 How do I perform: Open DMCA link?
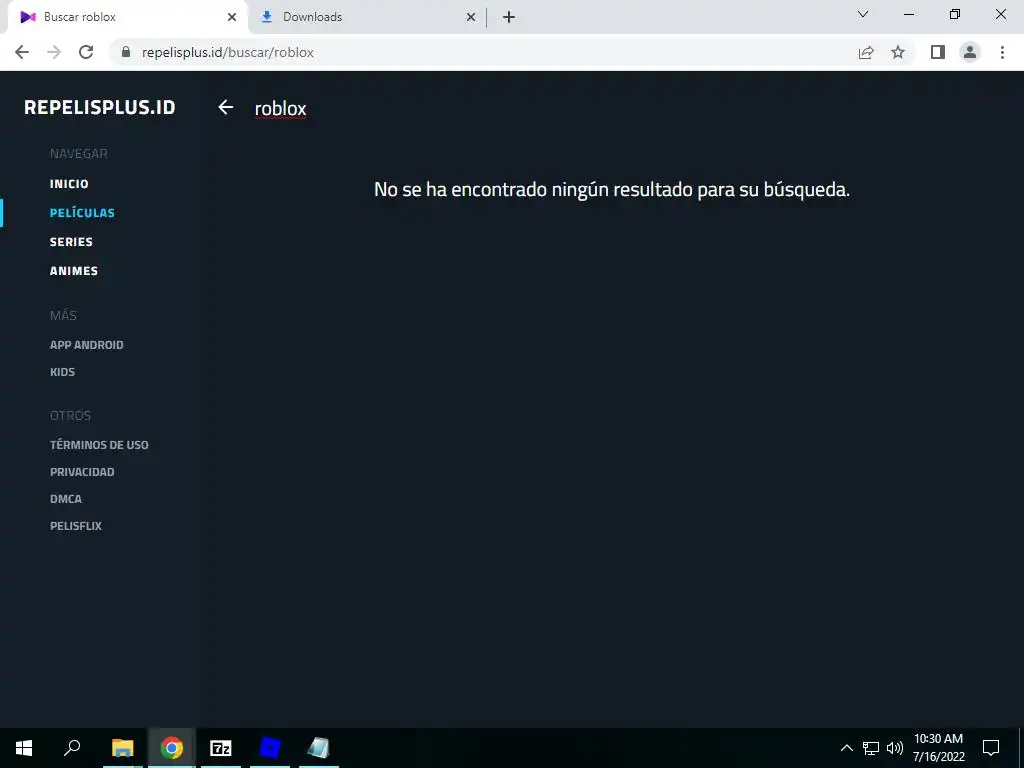(x=66, y=499)
